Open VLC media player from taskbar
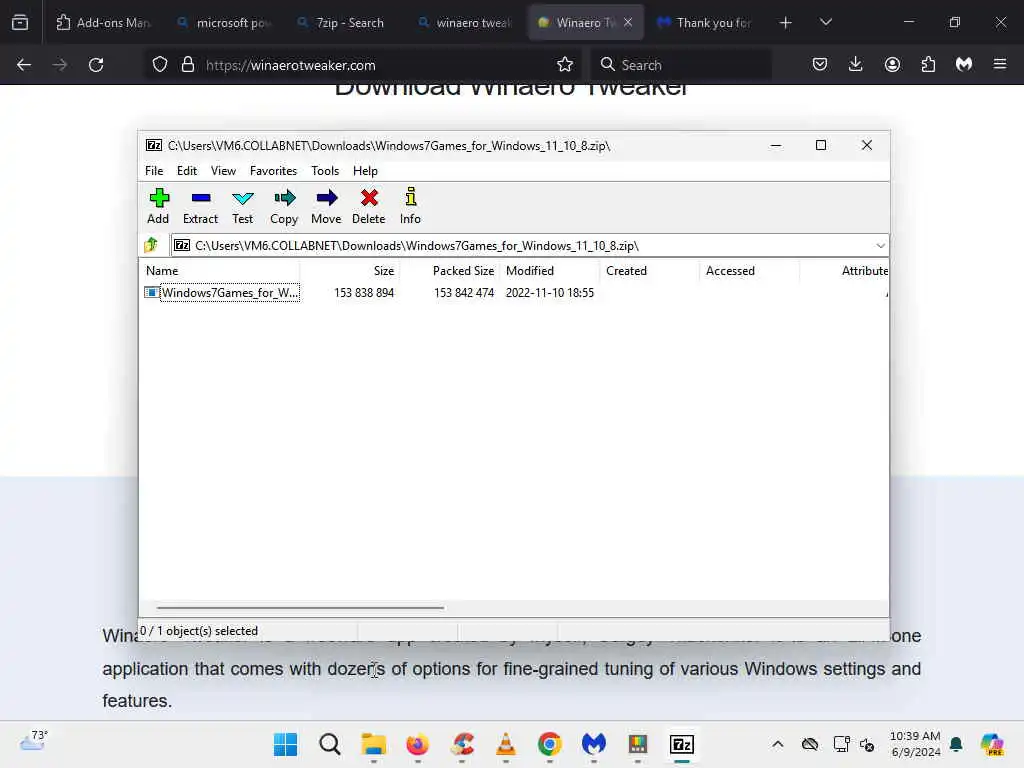Image resolution: width=1024 pixels, height=768 pixels. [x=505, y=744]
